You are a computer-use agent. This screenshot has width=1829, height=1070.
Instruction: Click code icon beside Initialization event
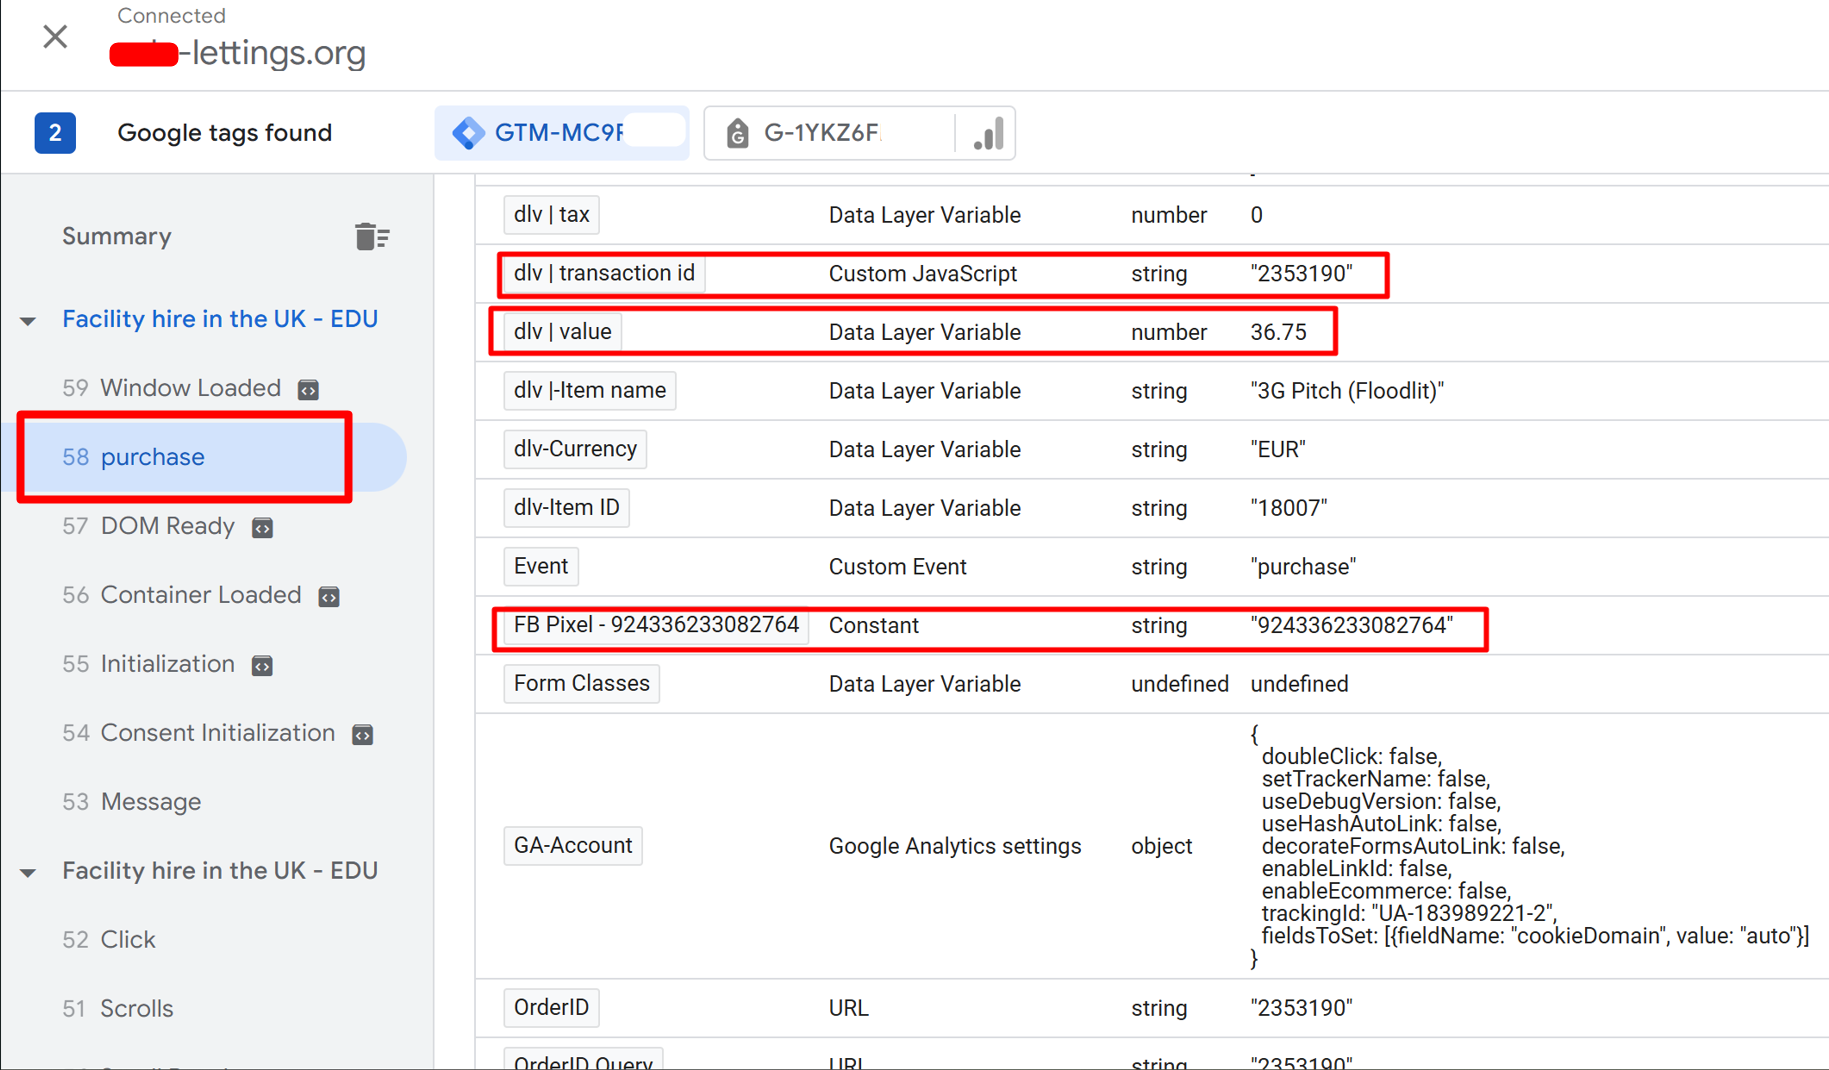(263, 666)
